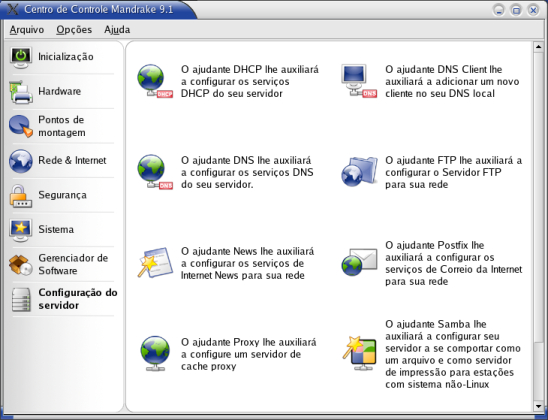The image size is (548, 420).
Task: Select the Configuração do servidor server icon
Action: pos(21,299)
